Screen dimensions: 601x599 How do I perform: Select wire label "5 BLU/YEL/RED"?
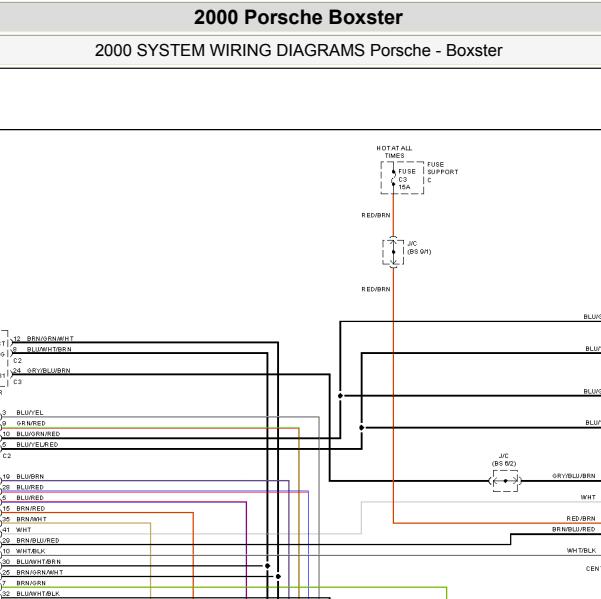[x=30, y=445]
